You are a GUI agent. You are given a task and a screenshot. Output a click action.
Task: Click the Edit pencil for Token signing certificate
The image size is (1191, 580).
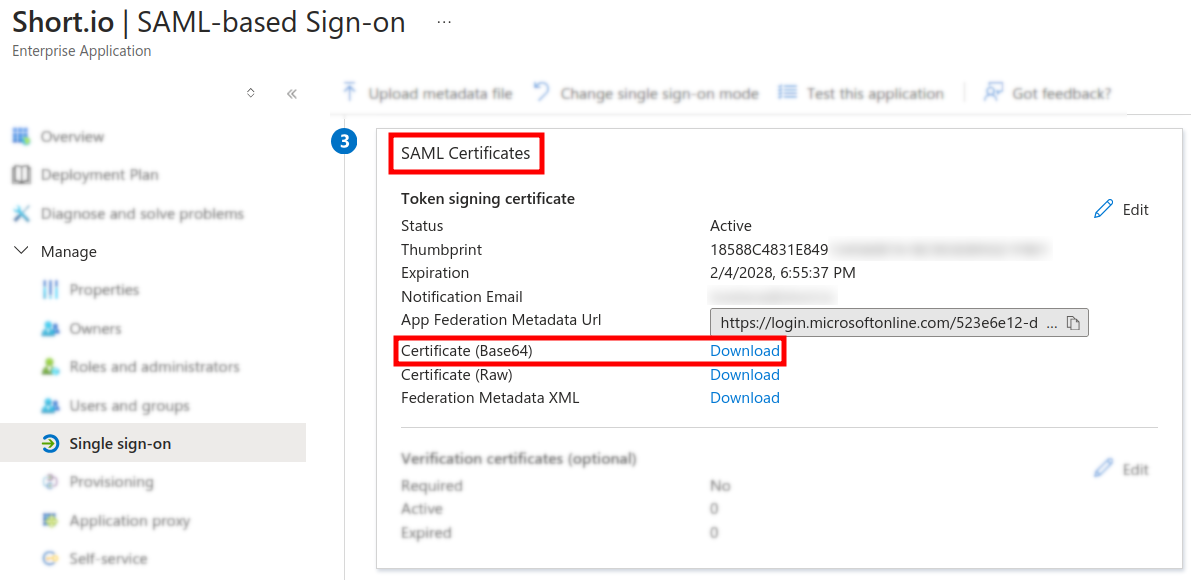pos(1104,209)
